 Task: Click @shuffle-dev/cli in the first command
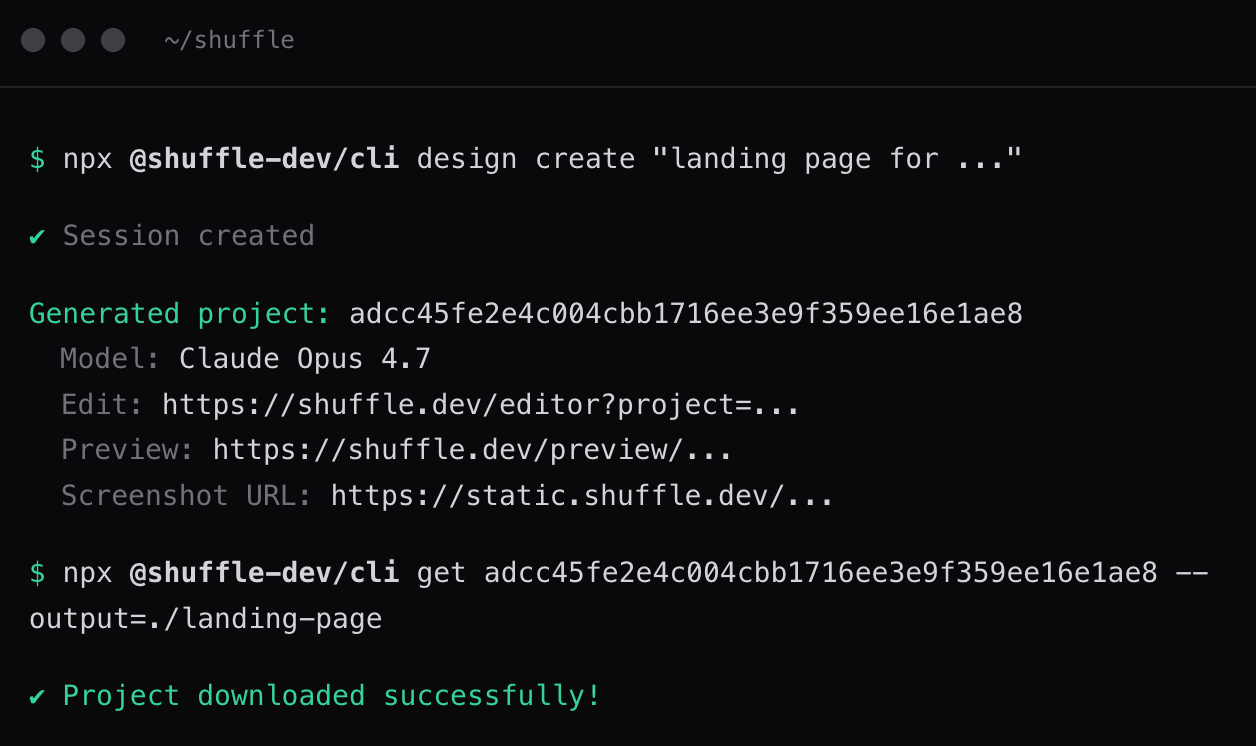click(x=265, y=159)
